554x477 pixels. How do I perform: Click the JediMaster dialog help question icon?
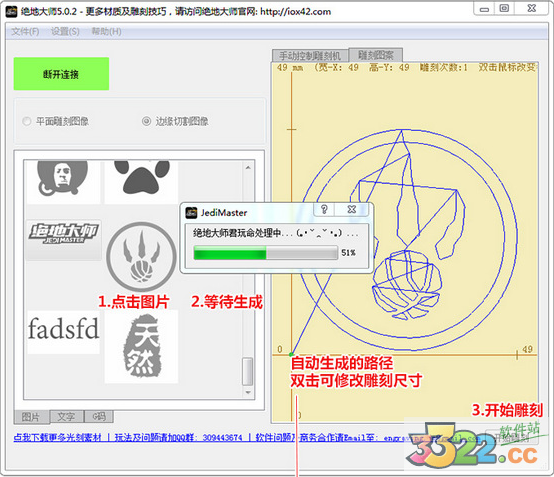(324, 210)
